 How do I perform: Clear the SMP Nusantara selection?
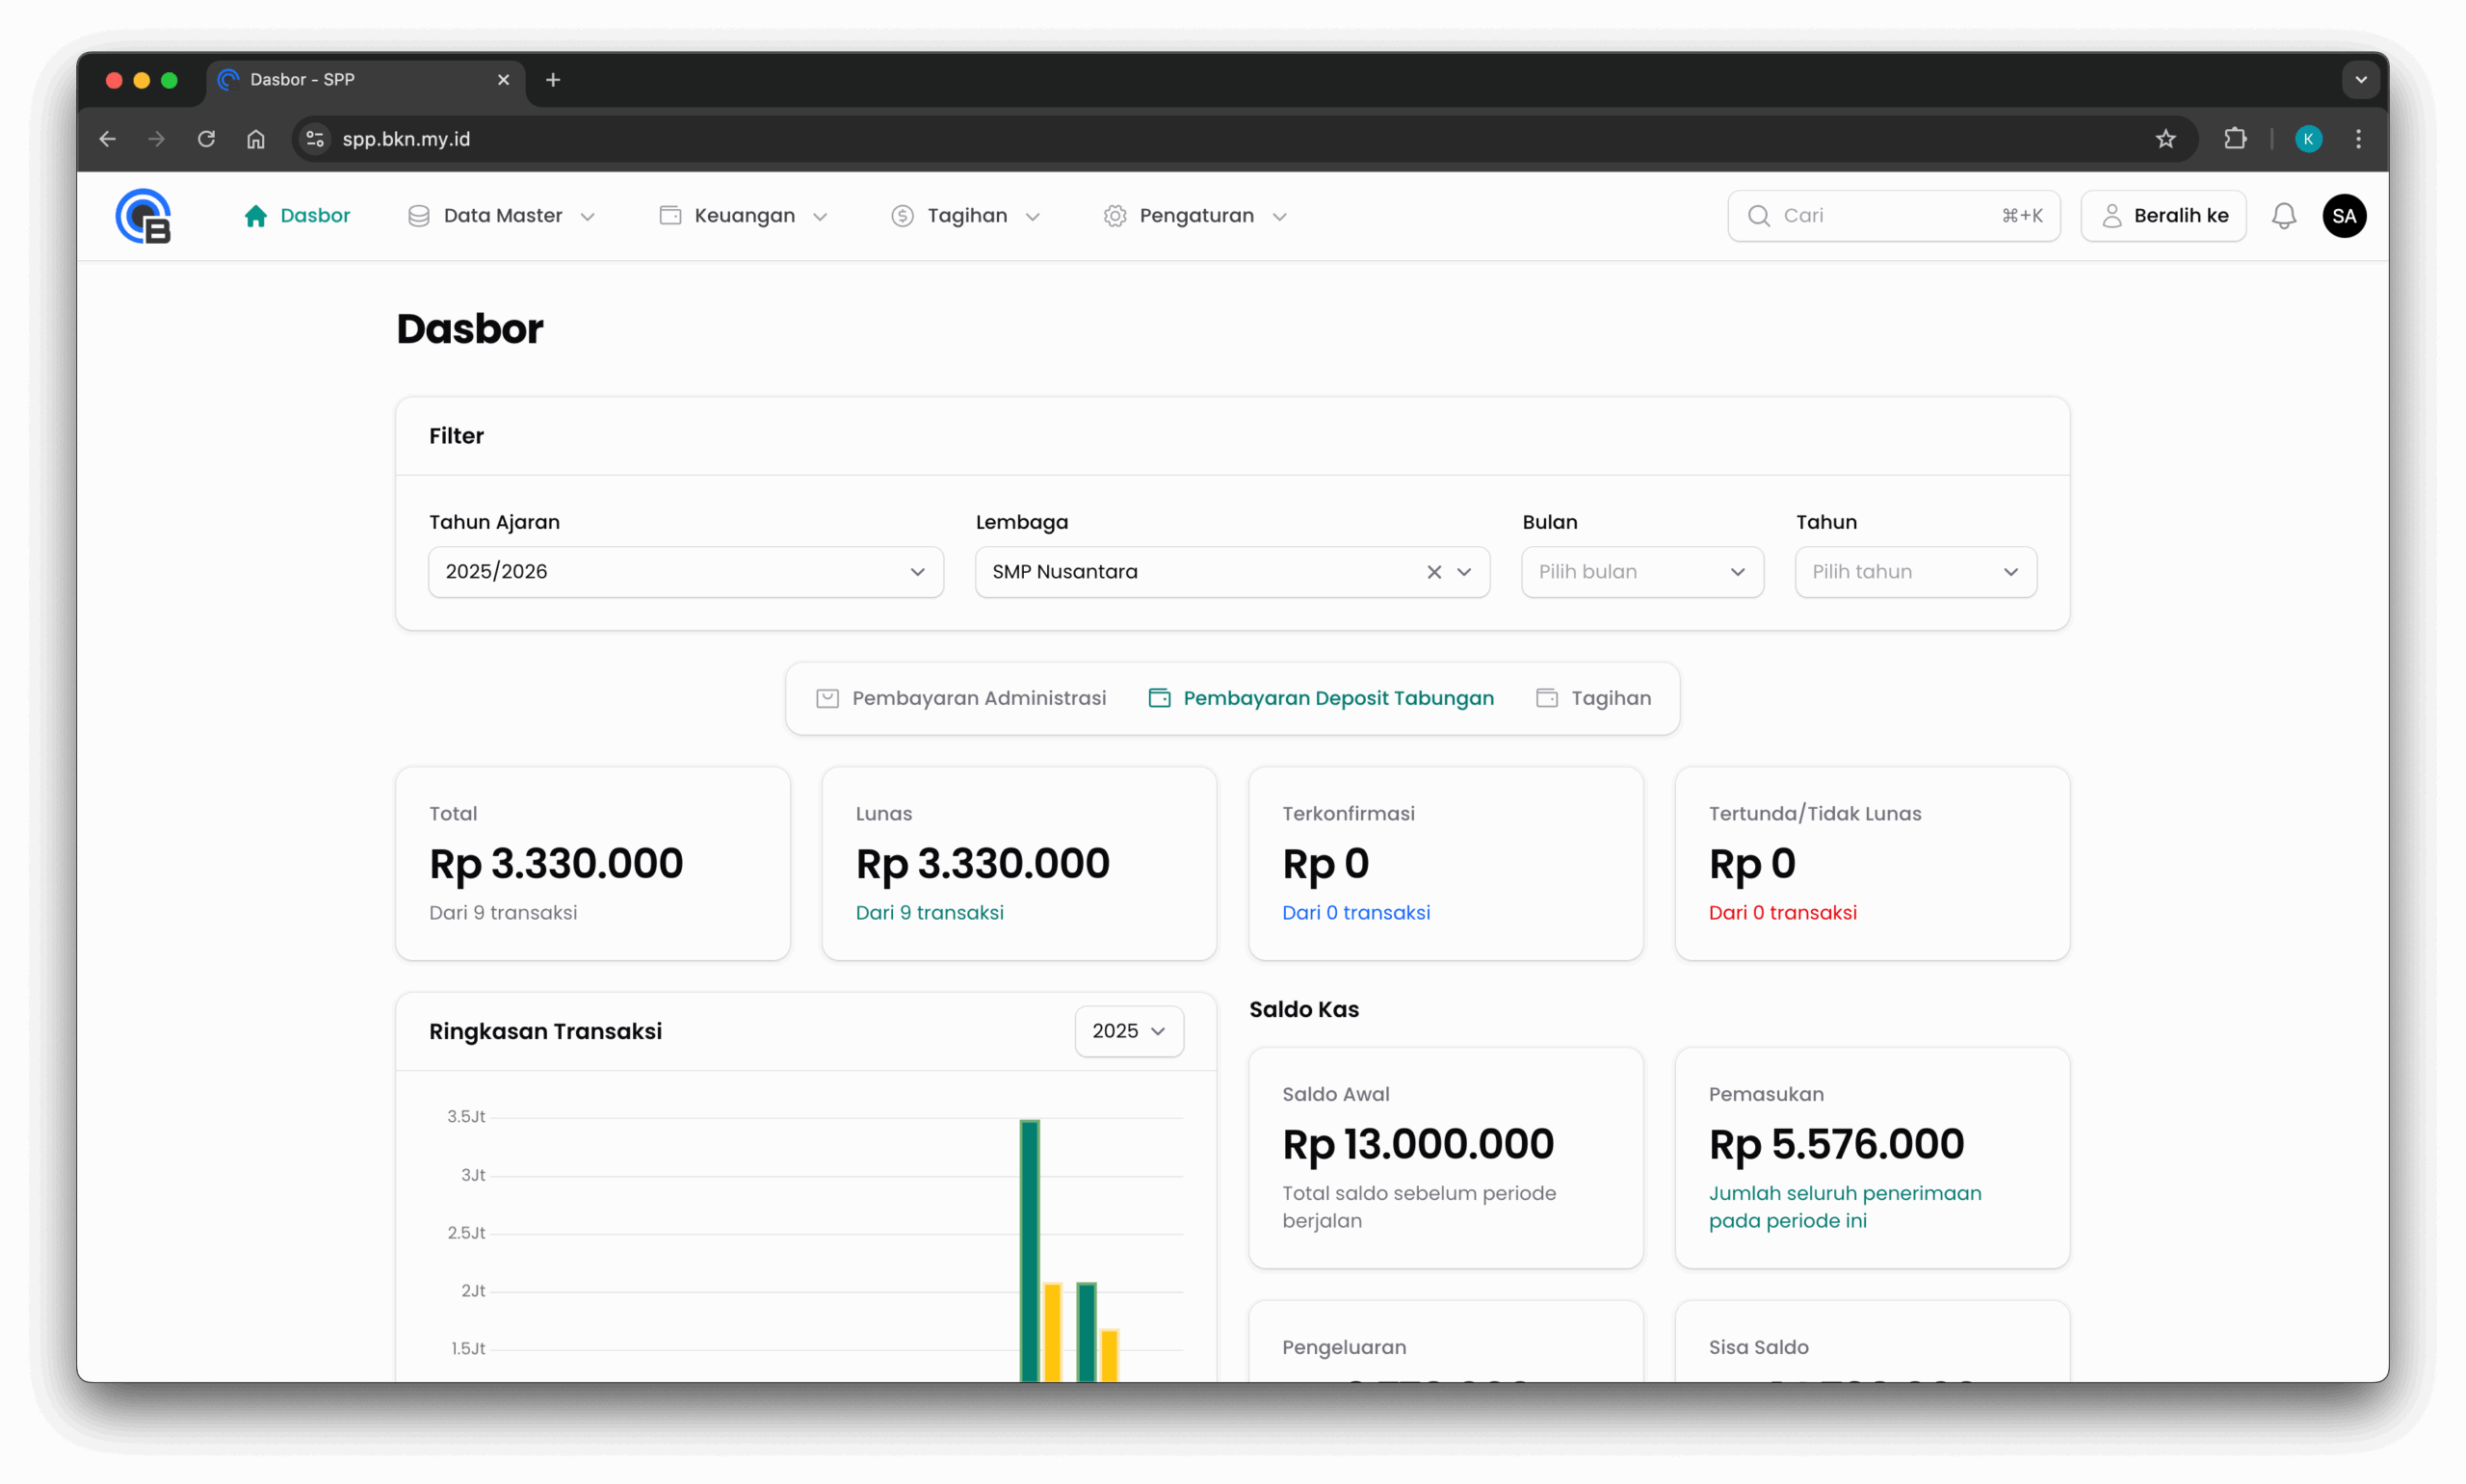[1433, 572]
